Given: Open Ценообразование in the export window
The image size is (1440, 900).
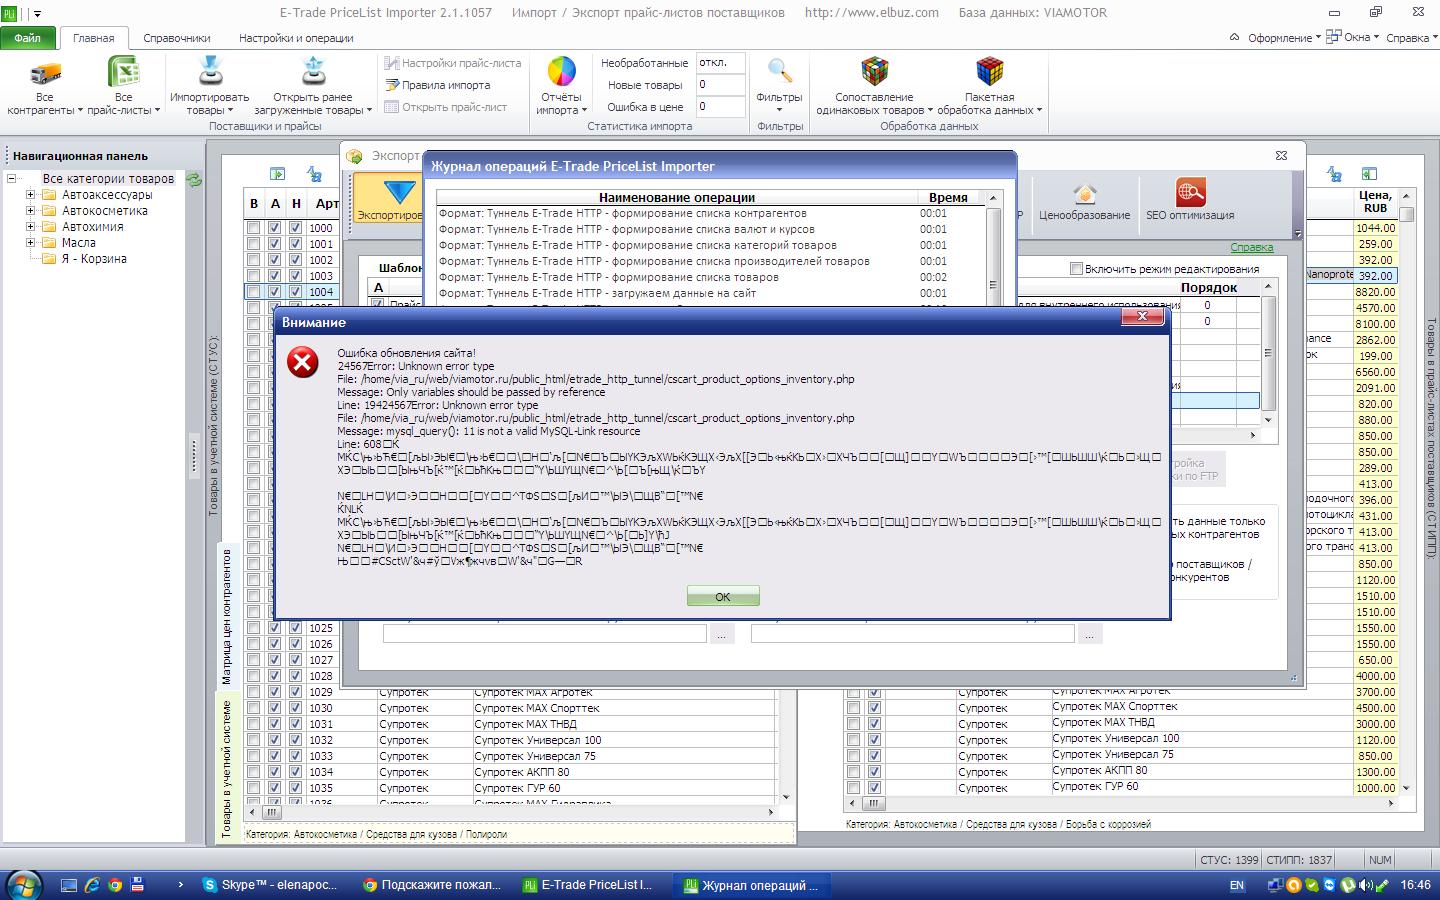Looking at the screenshot, I should 1084,200.
